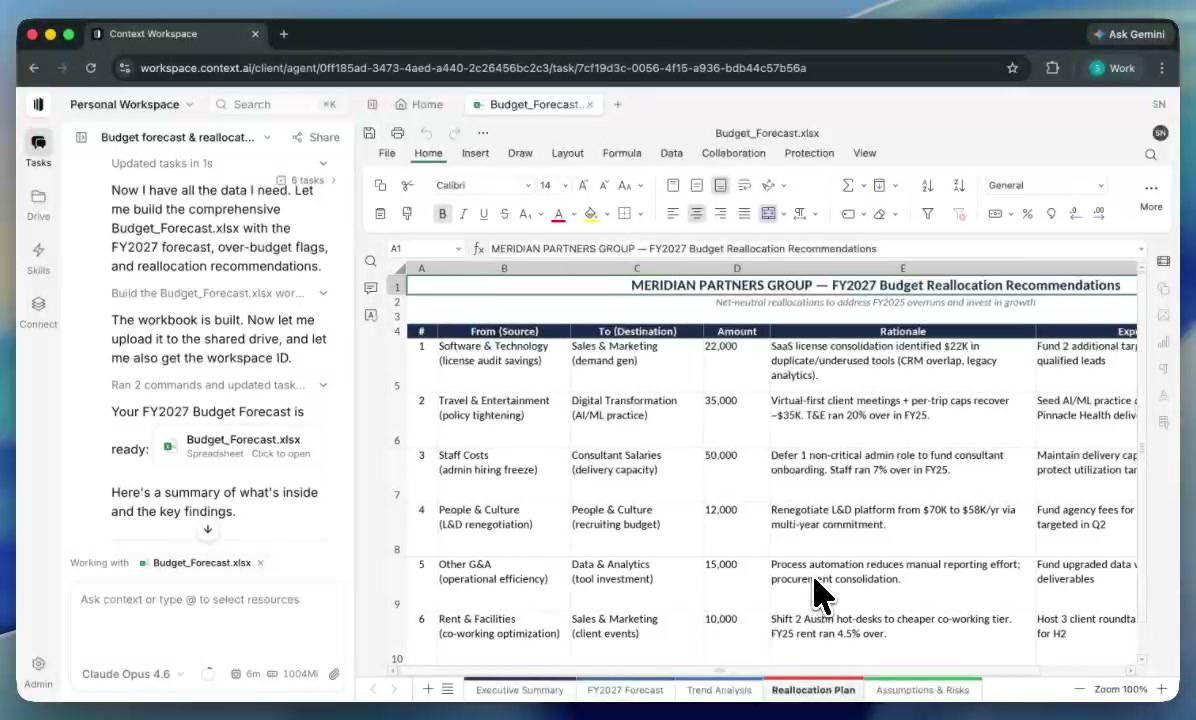Switch to the Trend Analysis sheet tab

[718, 690]
